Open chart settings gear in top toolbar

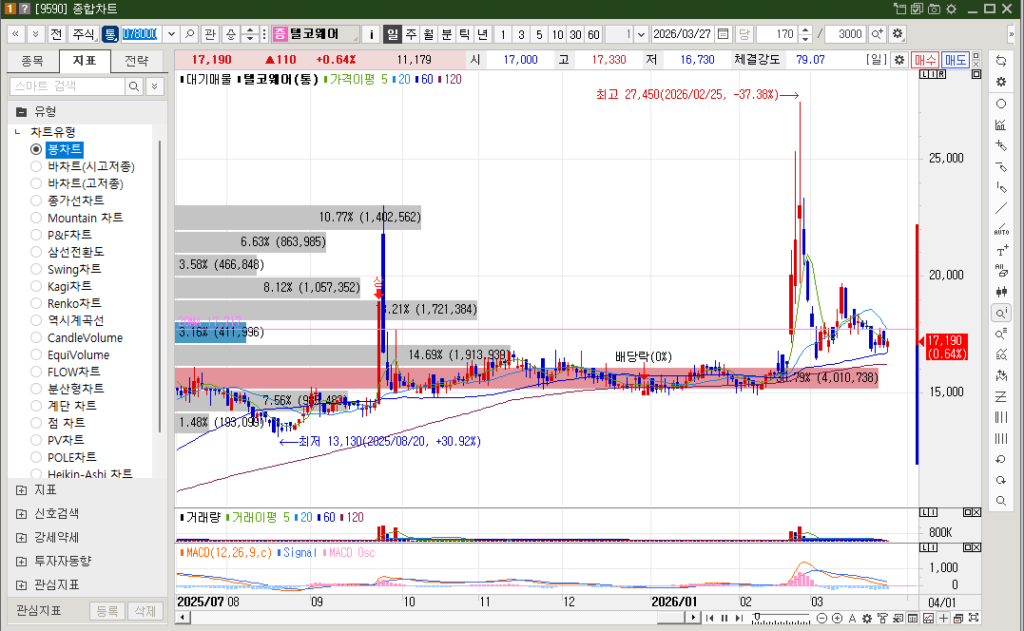pos(897,33)
